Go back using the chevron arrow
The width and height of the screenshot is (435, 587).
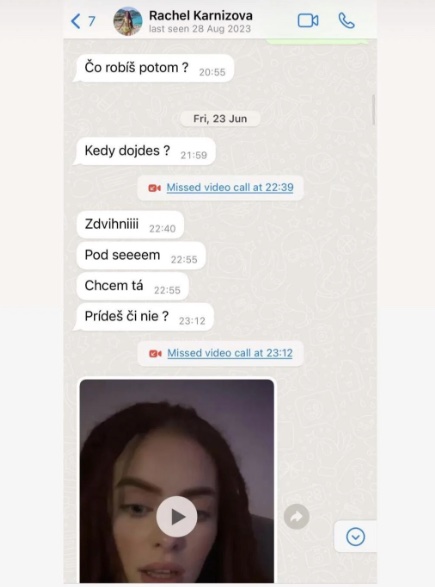click(76, 21)
